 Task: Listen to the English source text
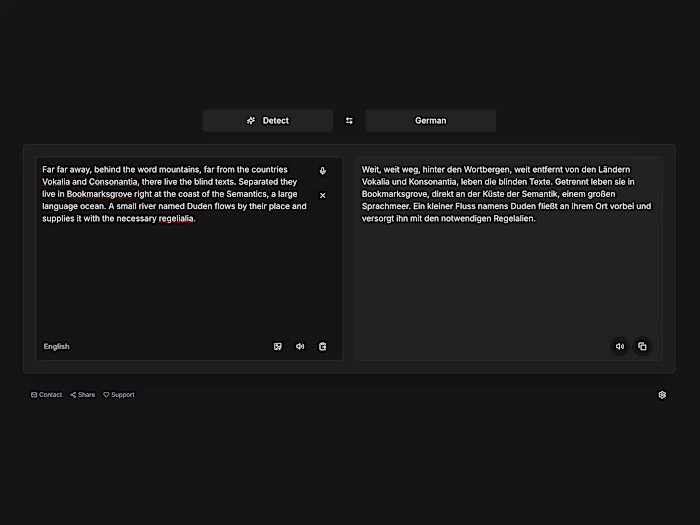[300, 346]
